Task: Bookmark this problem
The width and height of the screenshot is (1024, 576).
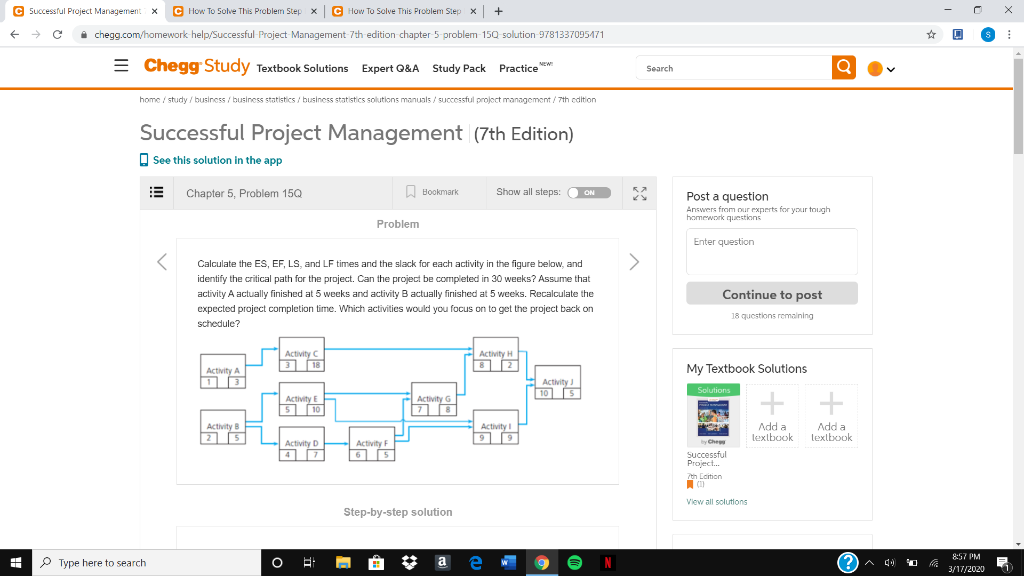Action: pyautogui.click(x=432, y=192)
